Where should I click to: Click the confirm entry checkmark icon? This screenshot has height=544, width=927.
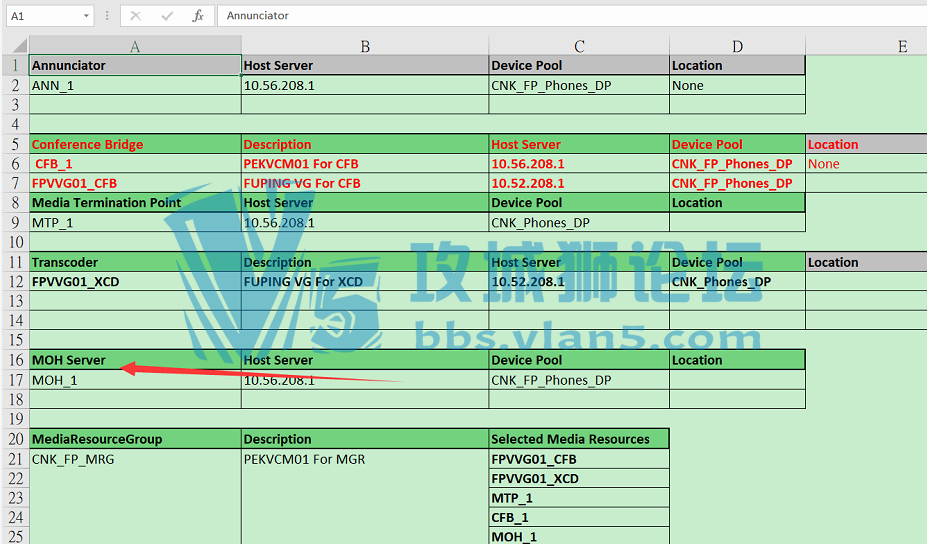click(167, 16)
